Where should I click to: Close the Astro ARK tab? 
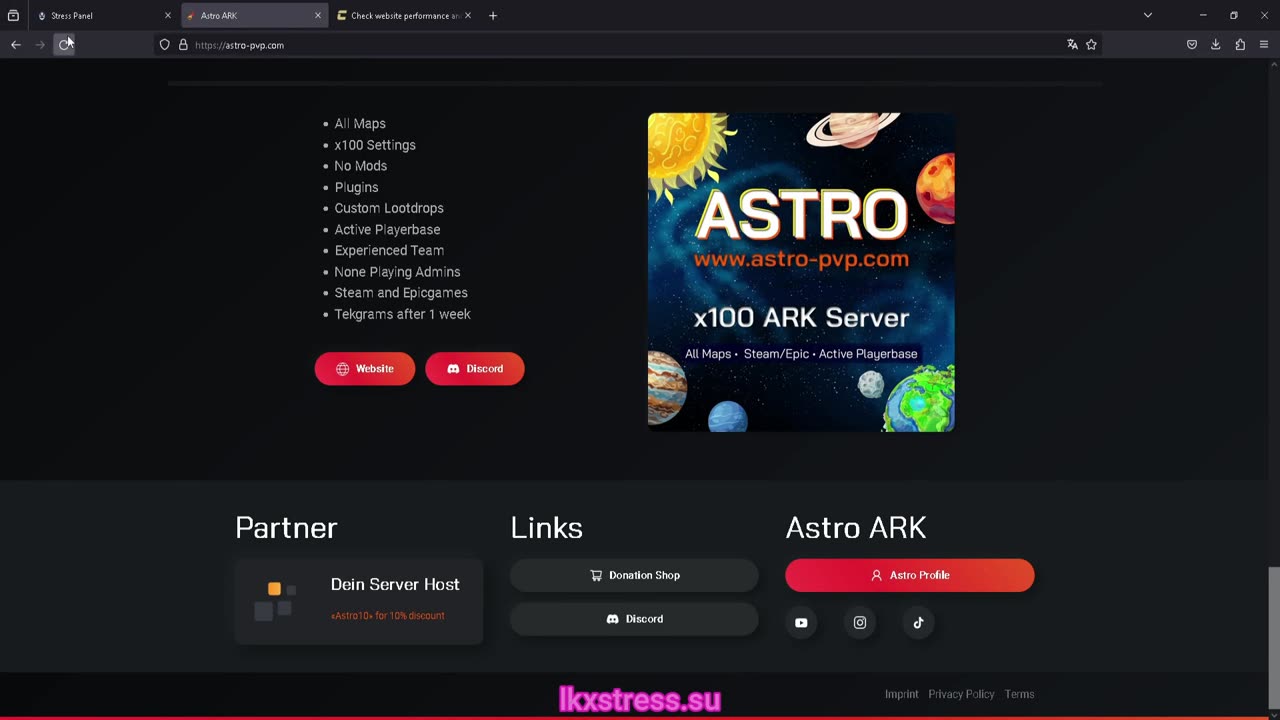tap(318, 16)
